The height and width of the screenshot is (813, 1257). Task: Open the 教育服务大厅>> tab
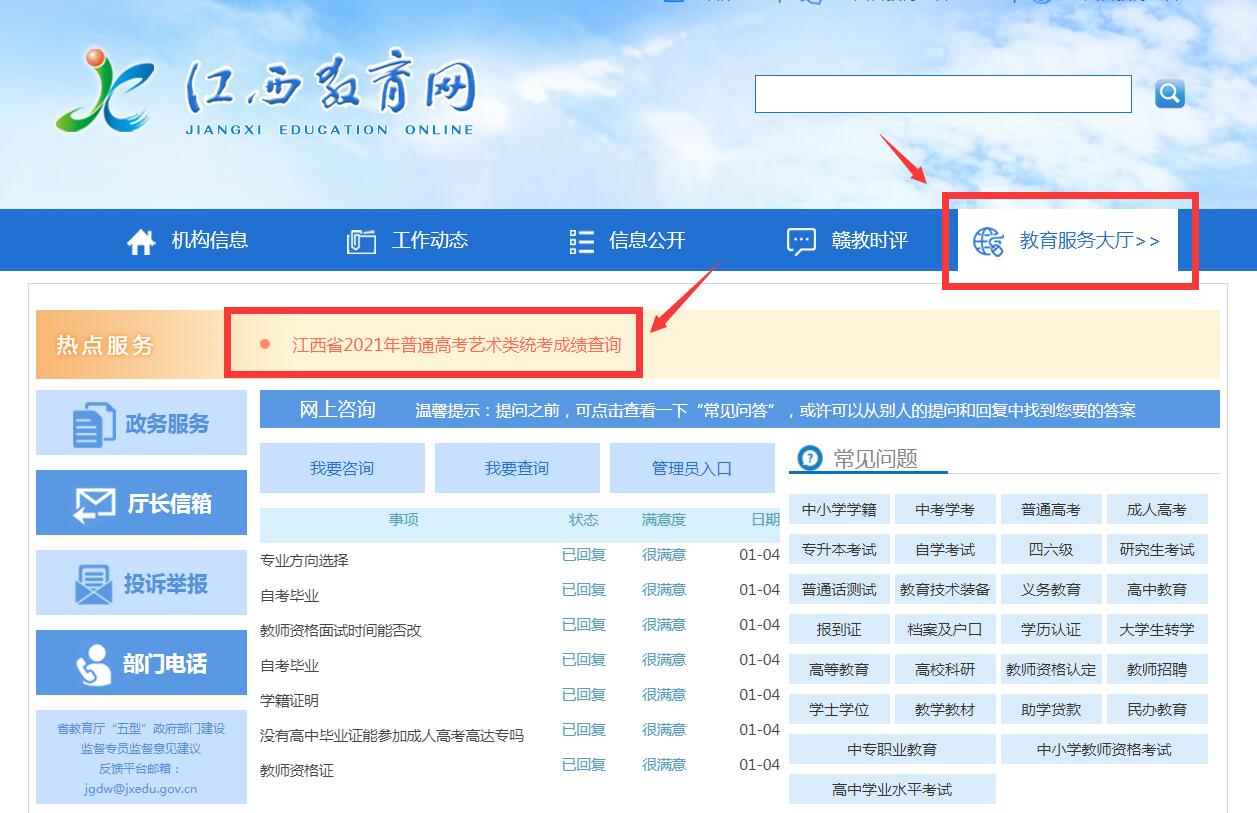pos(1068,240)
